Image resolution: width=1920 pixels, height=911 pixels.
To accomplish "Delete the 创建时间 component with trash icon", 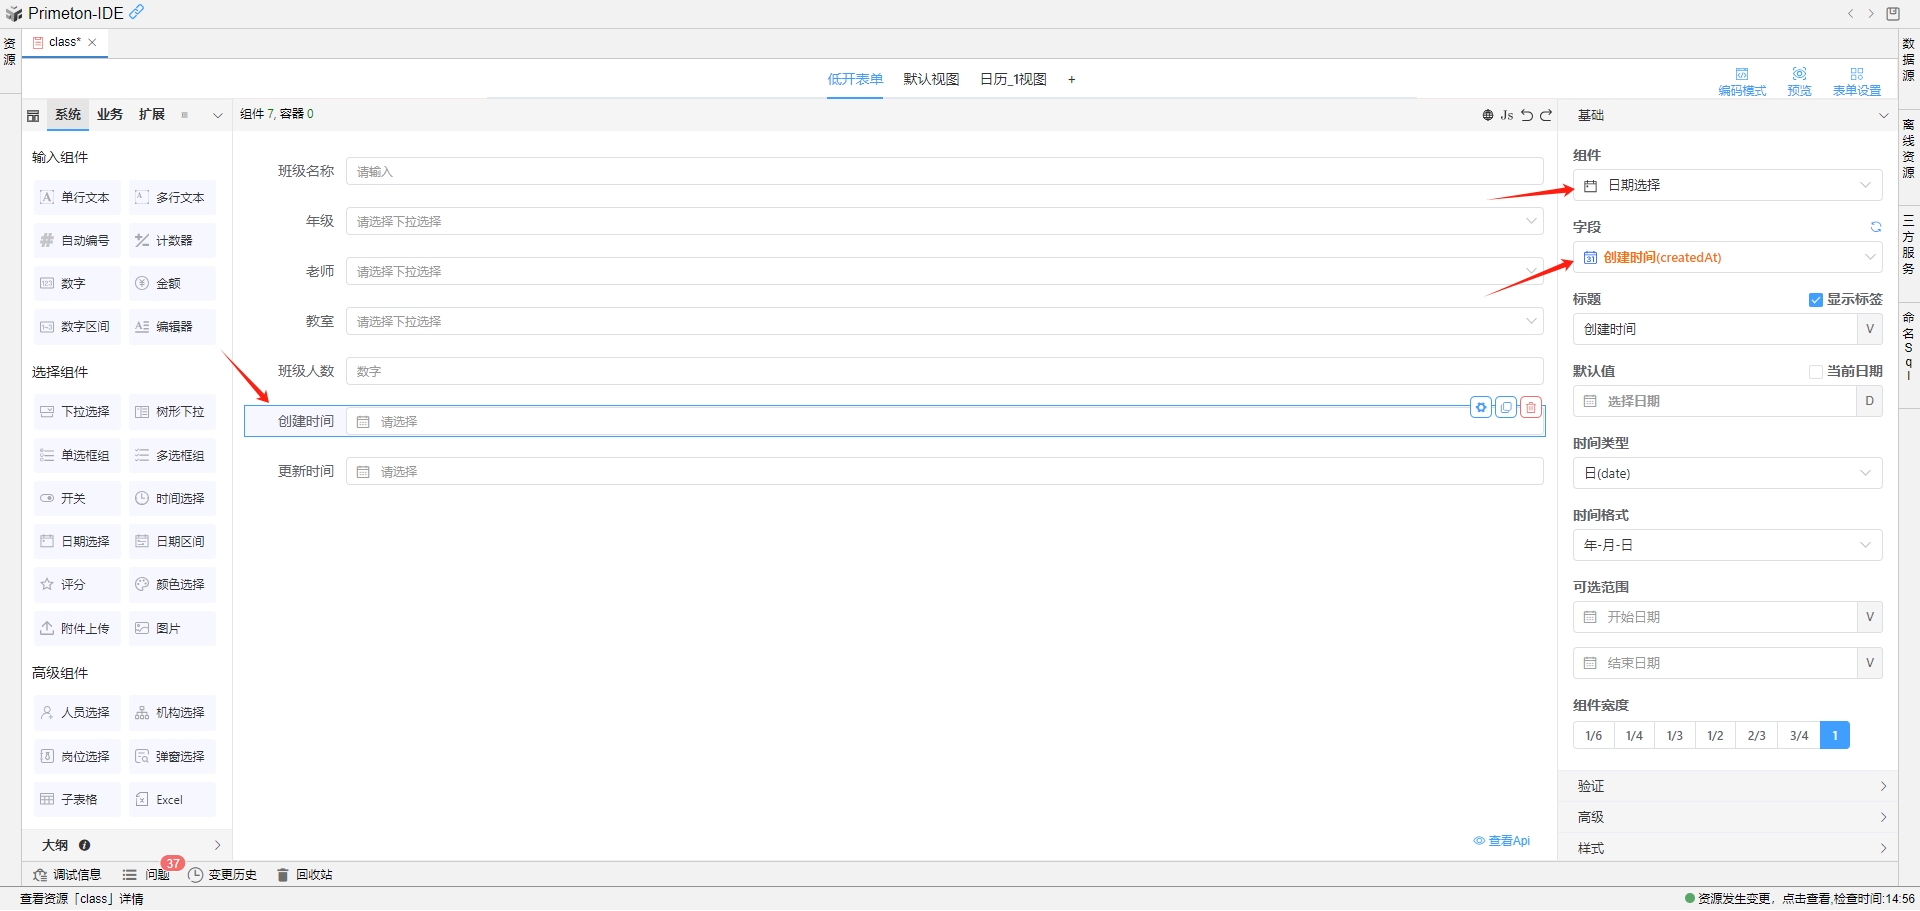I will (x=1529, y=407).
